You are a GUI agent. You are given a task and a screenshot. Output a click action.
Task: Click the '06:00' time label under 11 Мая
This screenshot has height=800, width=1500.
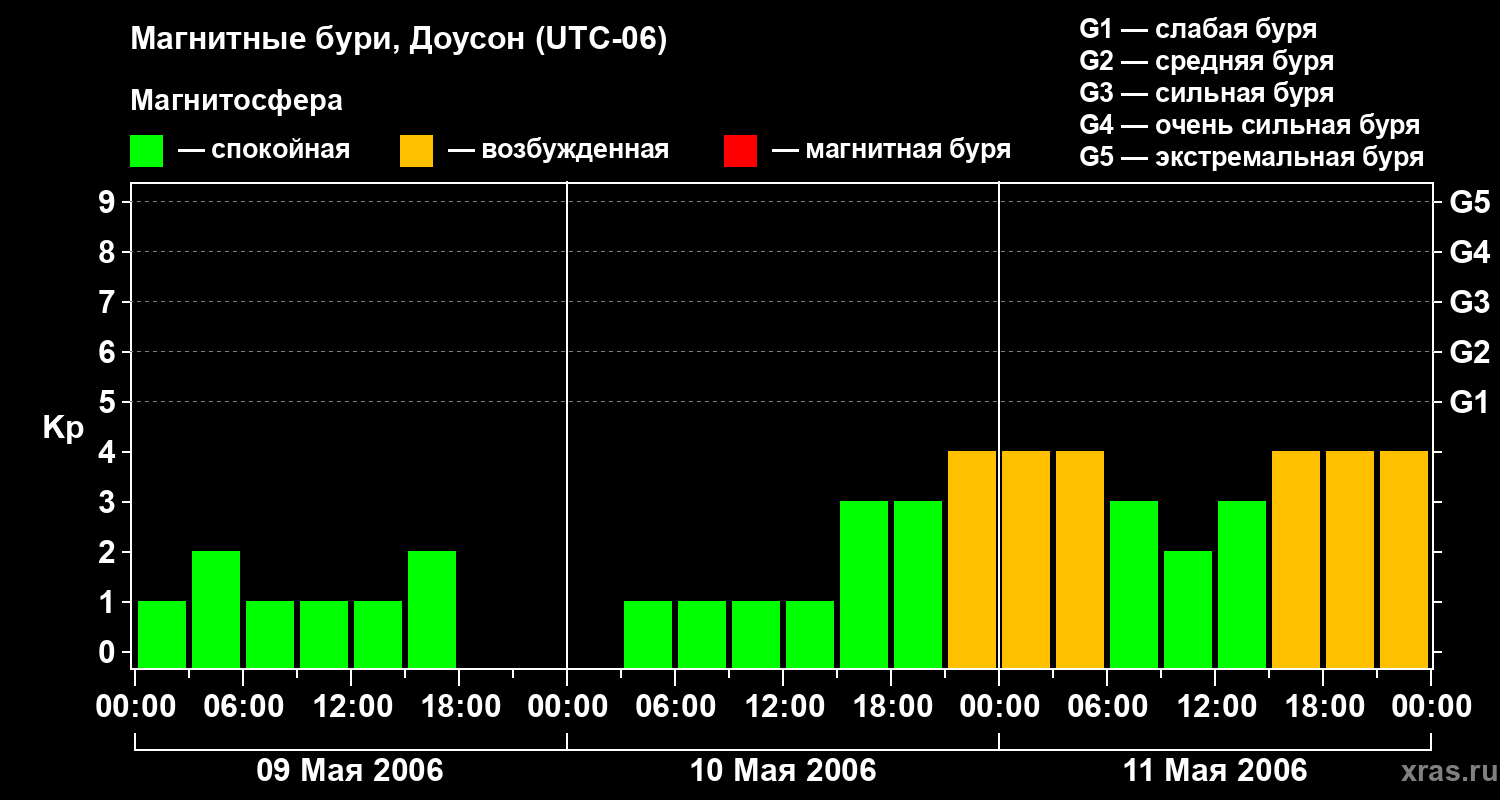(x=1107, y=707)
